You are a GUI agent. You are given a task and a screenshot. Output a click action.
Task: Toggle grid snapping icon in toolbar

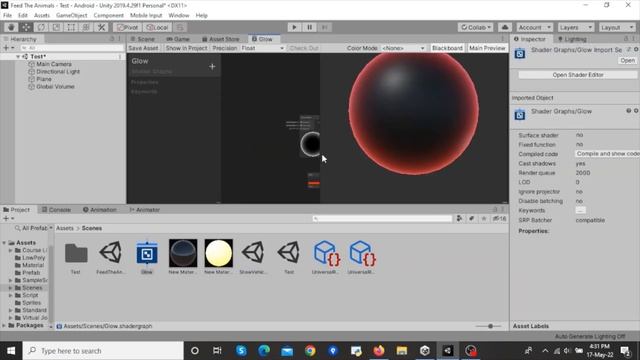point(180,27)
